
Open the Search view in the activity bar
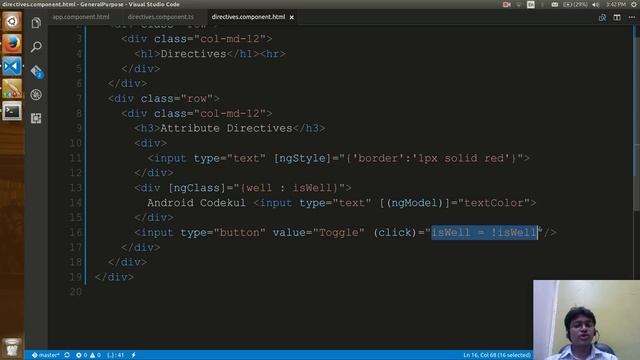tap(36, 47)
